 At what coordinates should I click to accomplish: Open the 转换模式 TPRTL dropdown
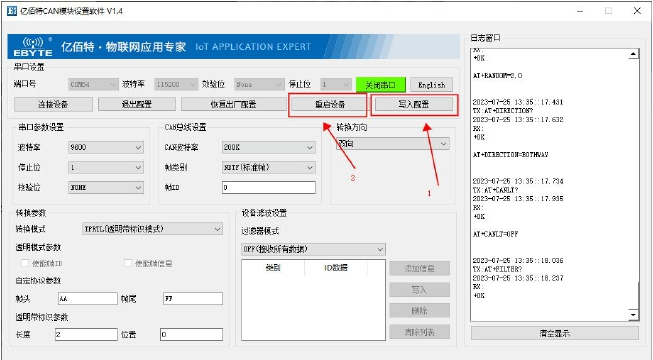click(x=152, y=229)
